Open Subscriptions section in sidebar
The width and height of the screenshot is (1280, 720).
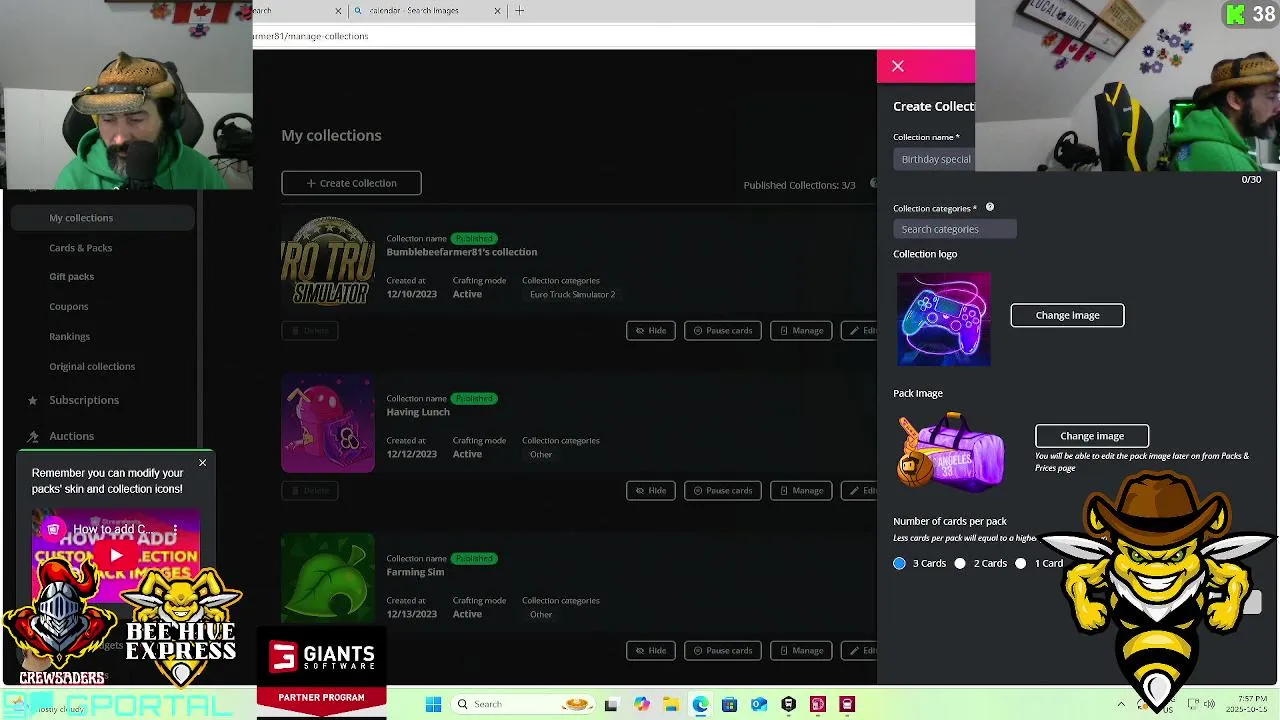pos(84,400)
